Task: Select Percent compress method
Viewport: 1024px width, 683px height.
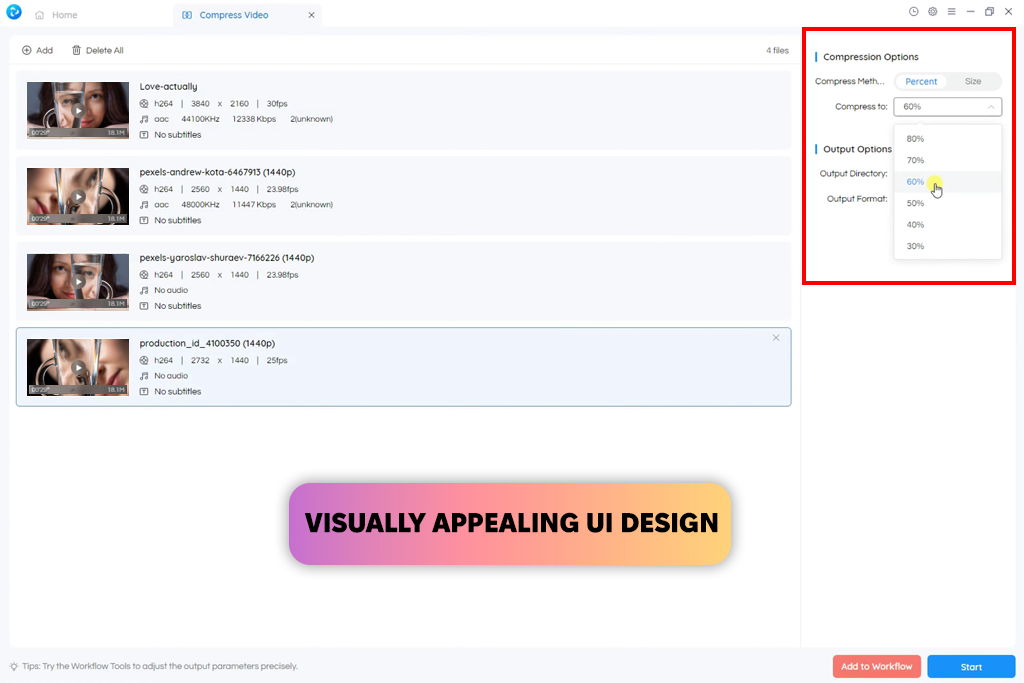Action: pyautogui.click(x=921, y=81)
